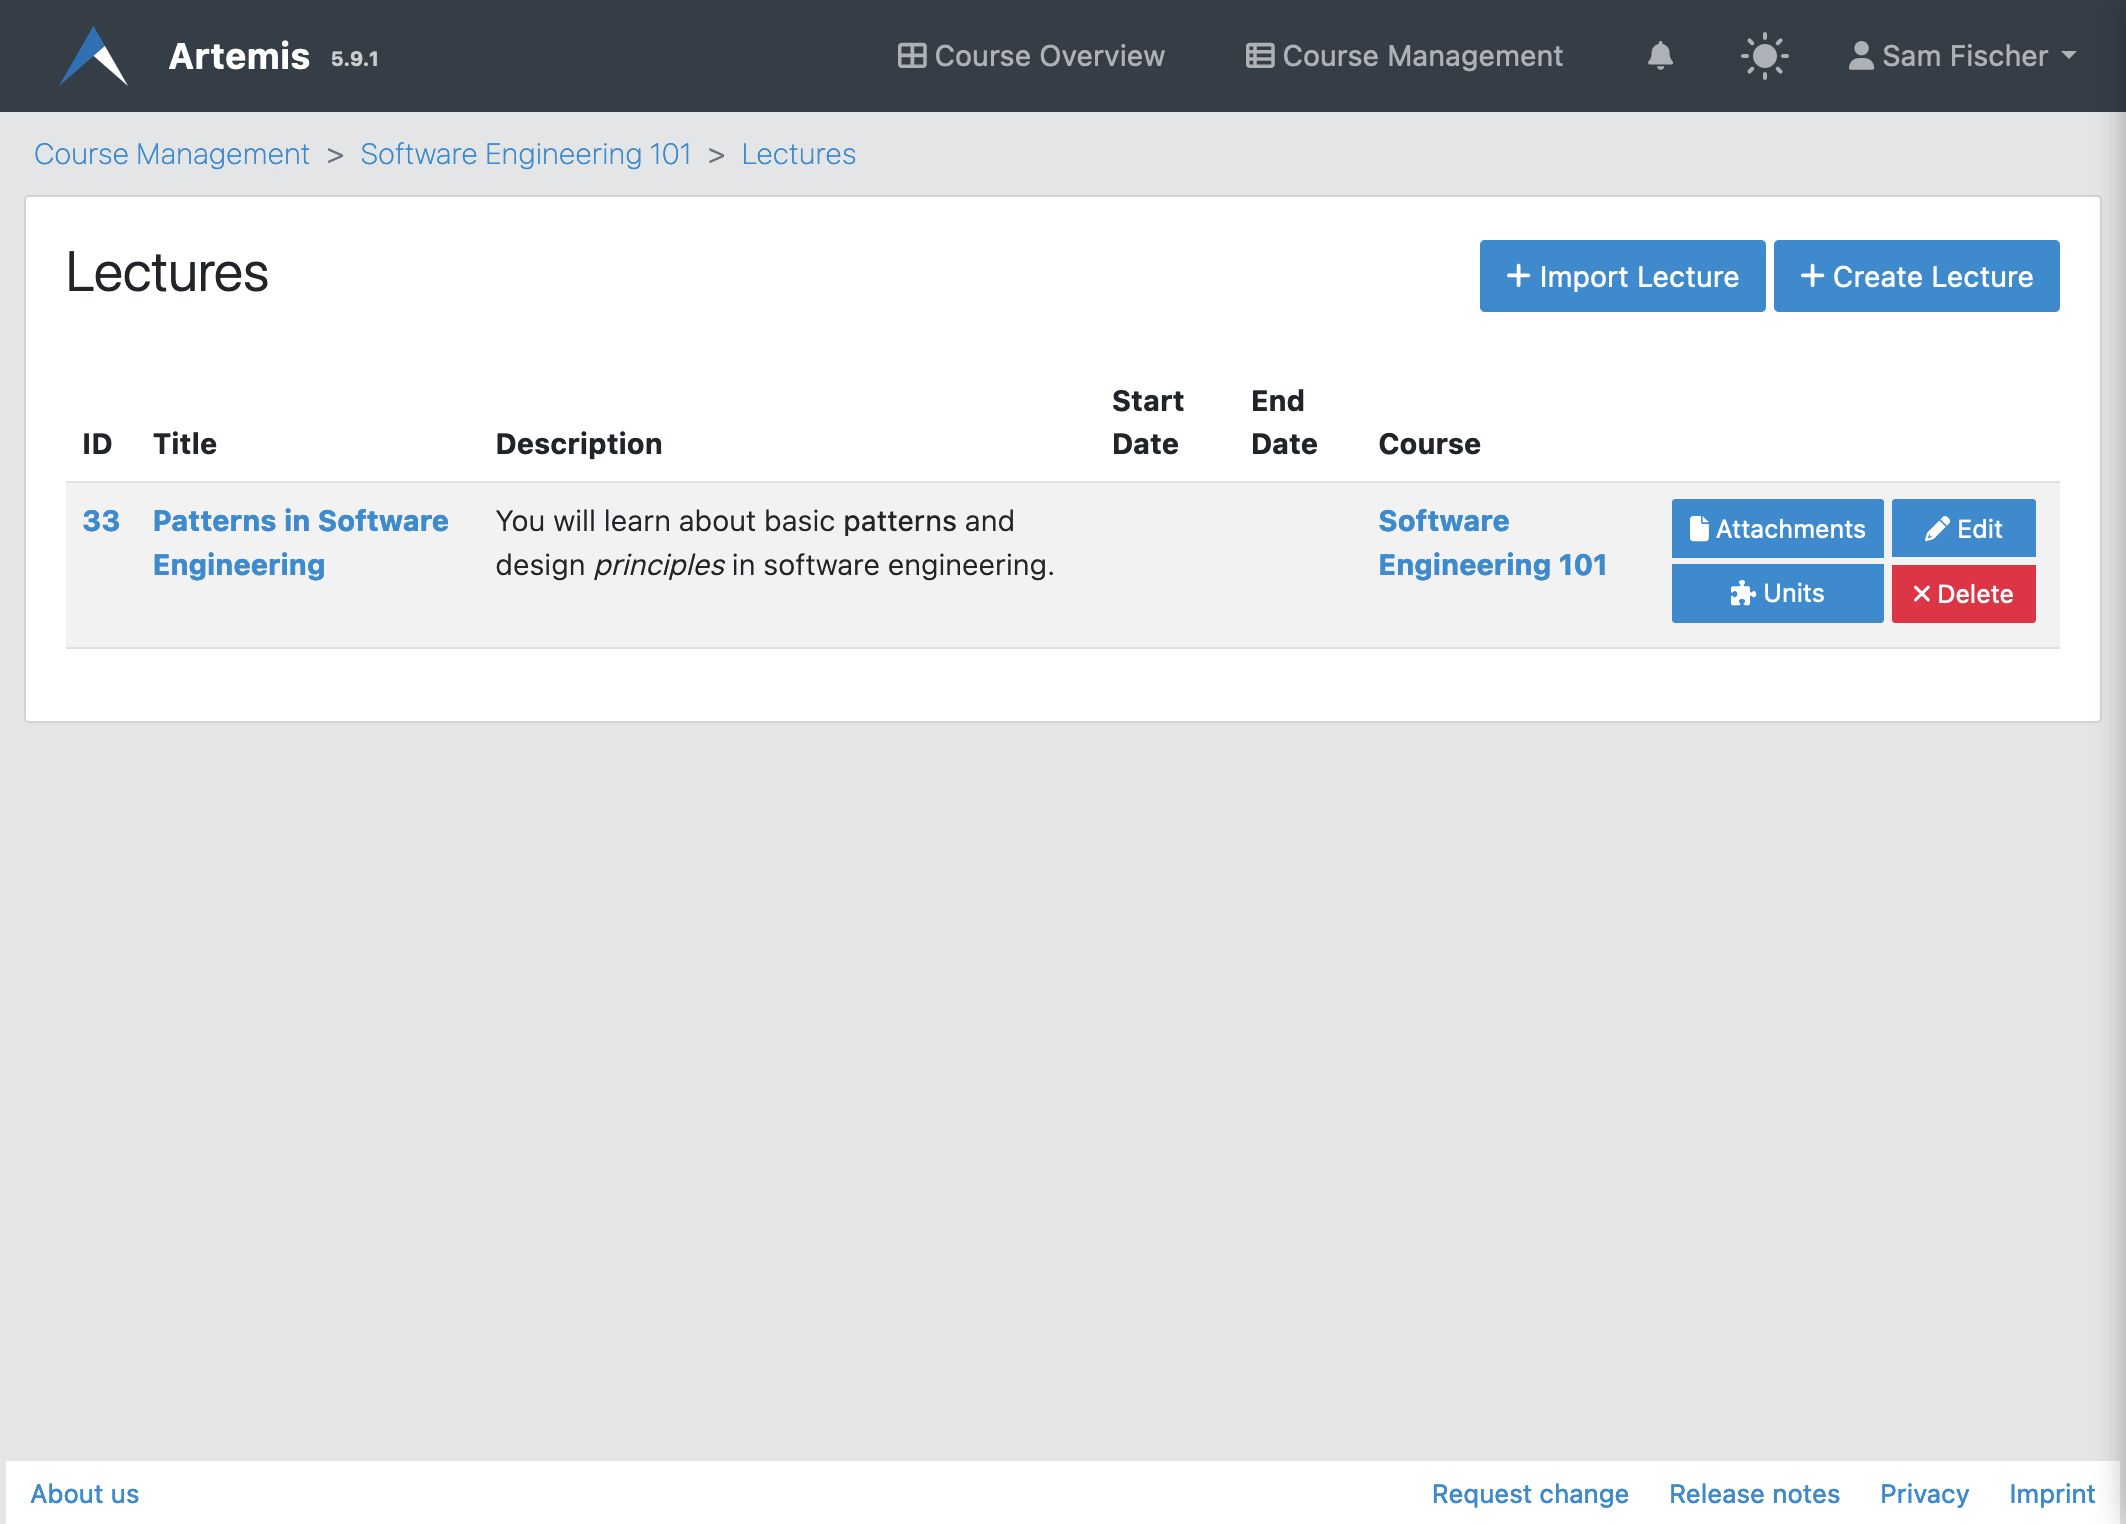Click the Artemis logo icon
Viewport: 2126px width, 1524px height.
click(x=93, y=56)
